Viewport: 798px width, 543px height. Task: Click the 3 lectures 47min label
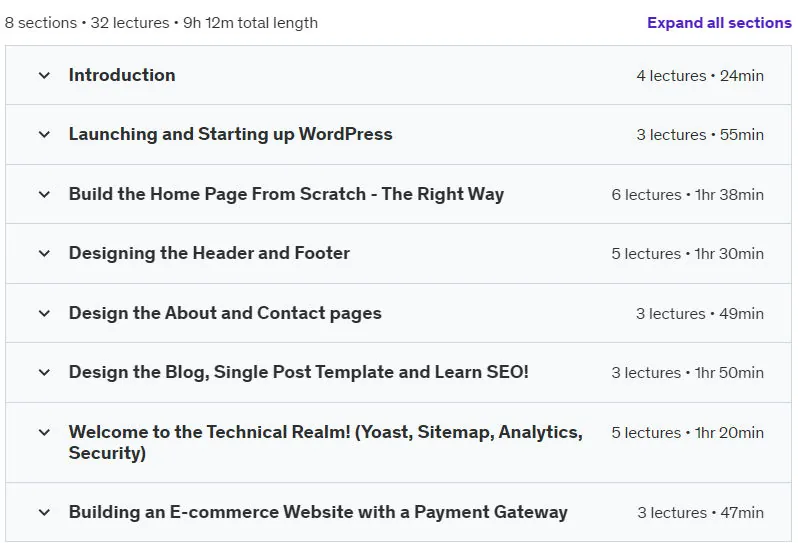tap(700, 513)
